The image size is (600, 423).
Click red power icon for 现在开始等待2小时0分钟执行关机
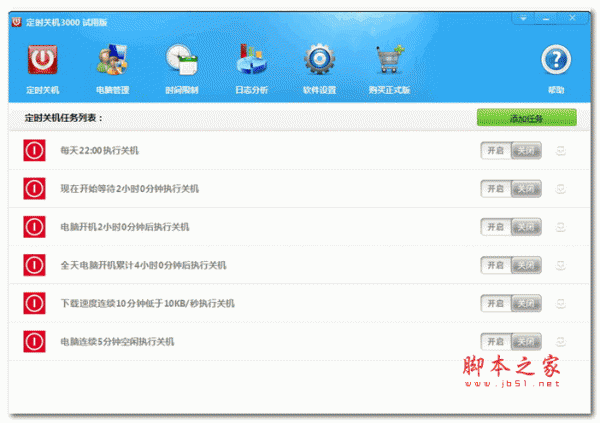click(34, 188)
